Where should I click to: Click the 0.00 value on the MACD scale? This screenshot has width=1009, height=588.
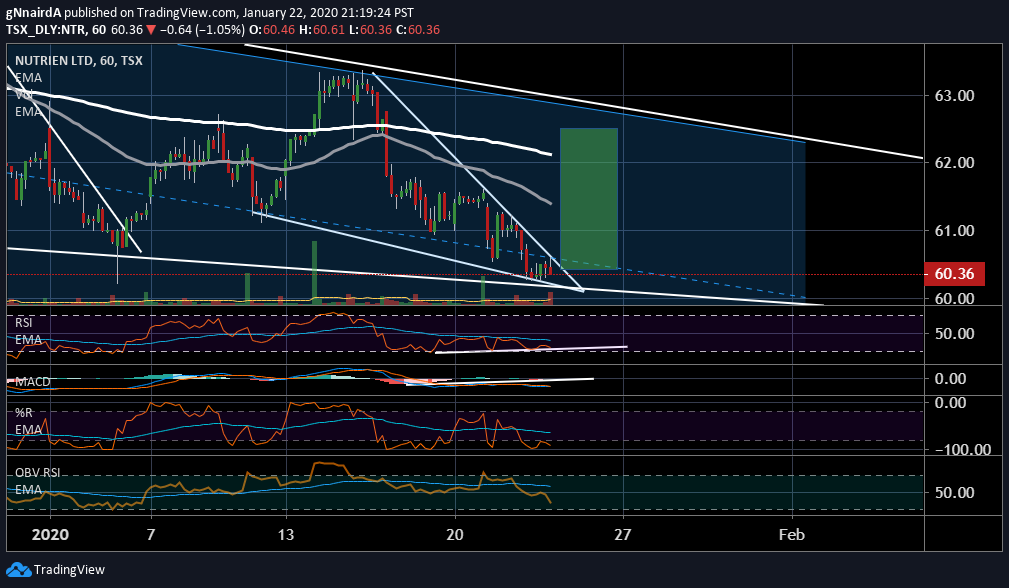pyautogui.click(x=950, y=378)
